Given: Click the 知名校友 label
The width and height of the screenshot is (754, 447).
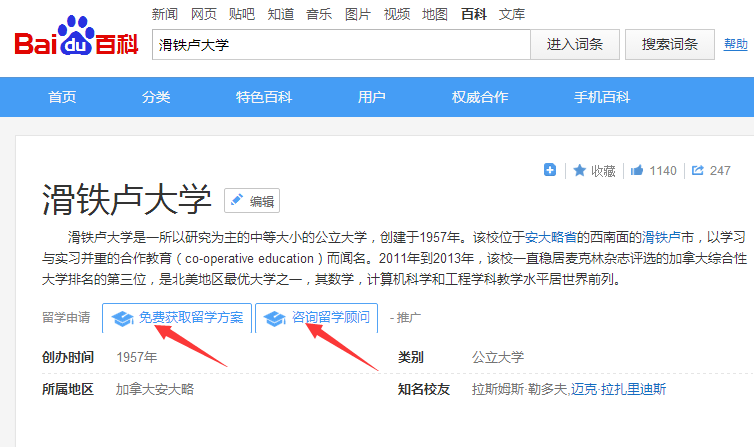Looking at the screenshot, I should [424, 389].
